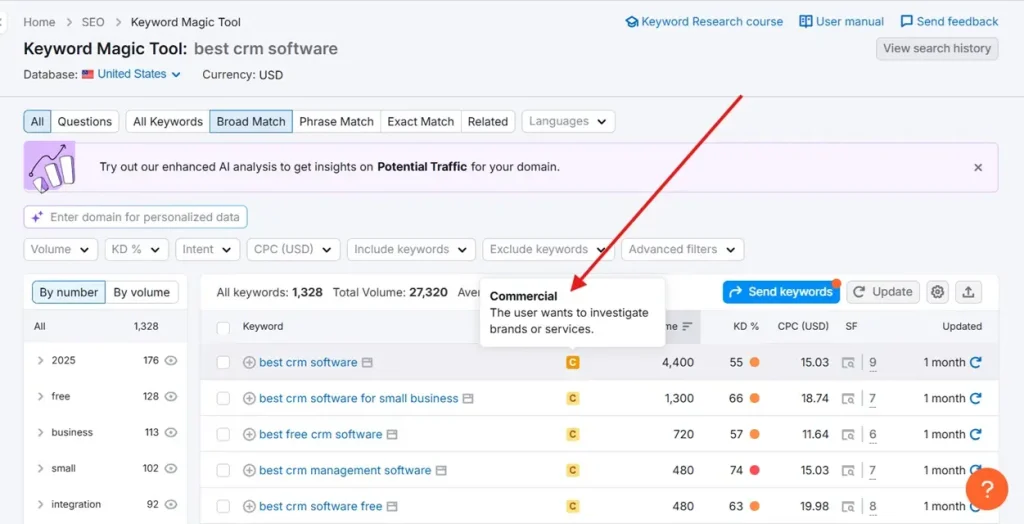Add 'best crm management software' via plus icon

[249, 470]
